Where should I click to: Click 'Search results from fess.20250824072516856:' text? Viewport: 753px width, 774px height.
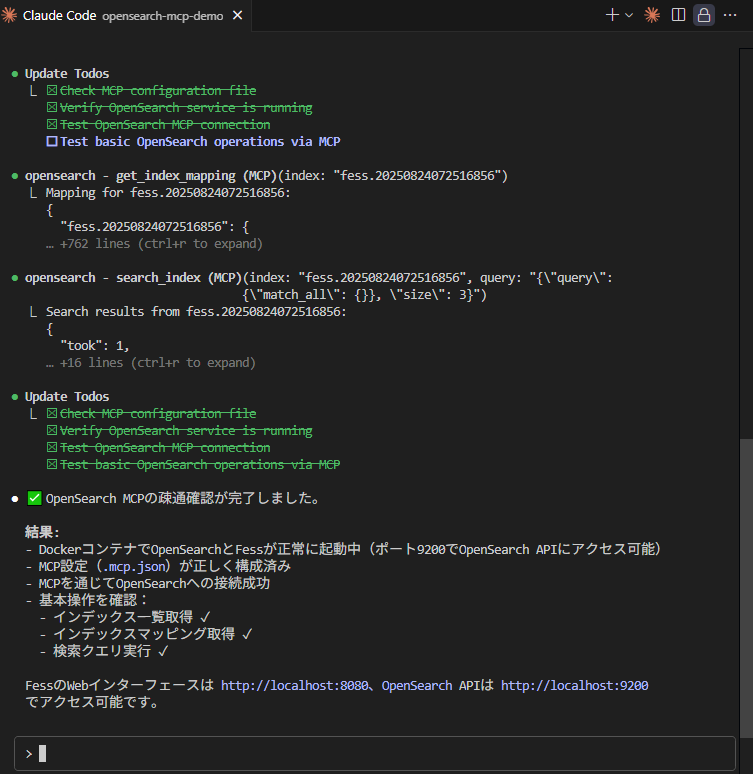[x=196, y=312]
